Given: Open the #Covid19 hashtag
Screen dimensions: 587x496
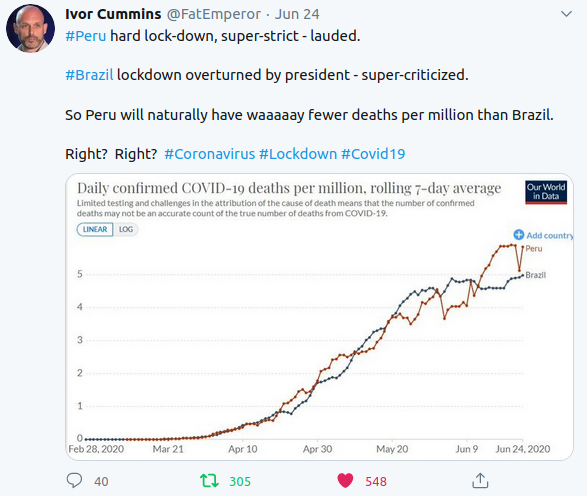Looking at the screenshot, I should coord(373,154).
